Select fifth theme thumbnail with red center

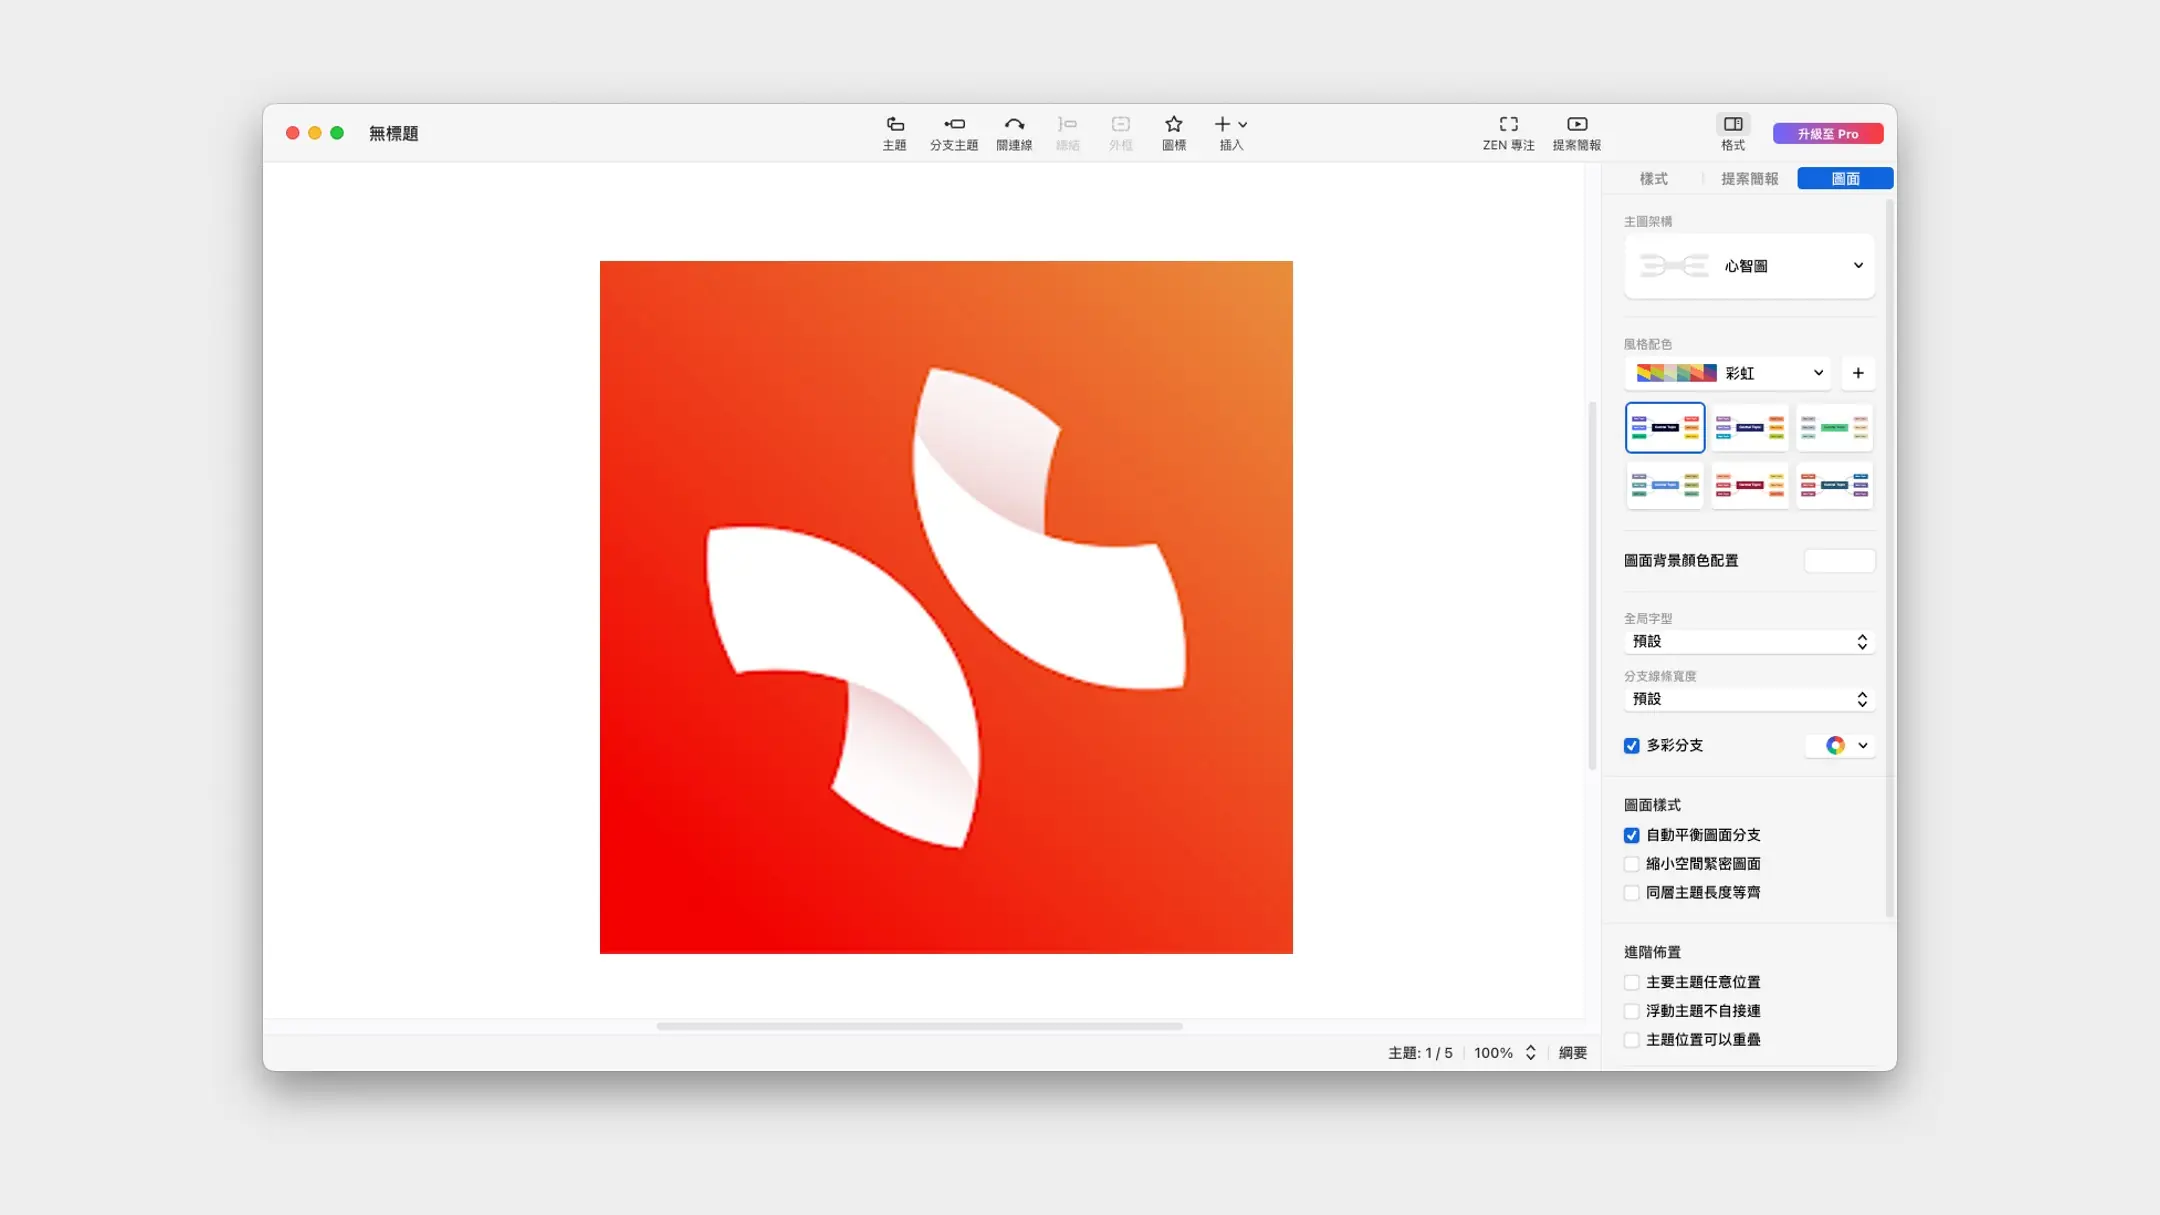click(1750, 485)
